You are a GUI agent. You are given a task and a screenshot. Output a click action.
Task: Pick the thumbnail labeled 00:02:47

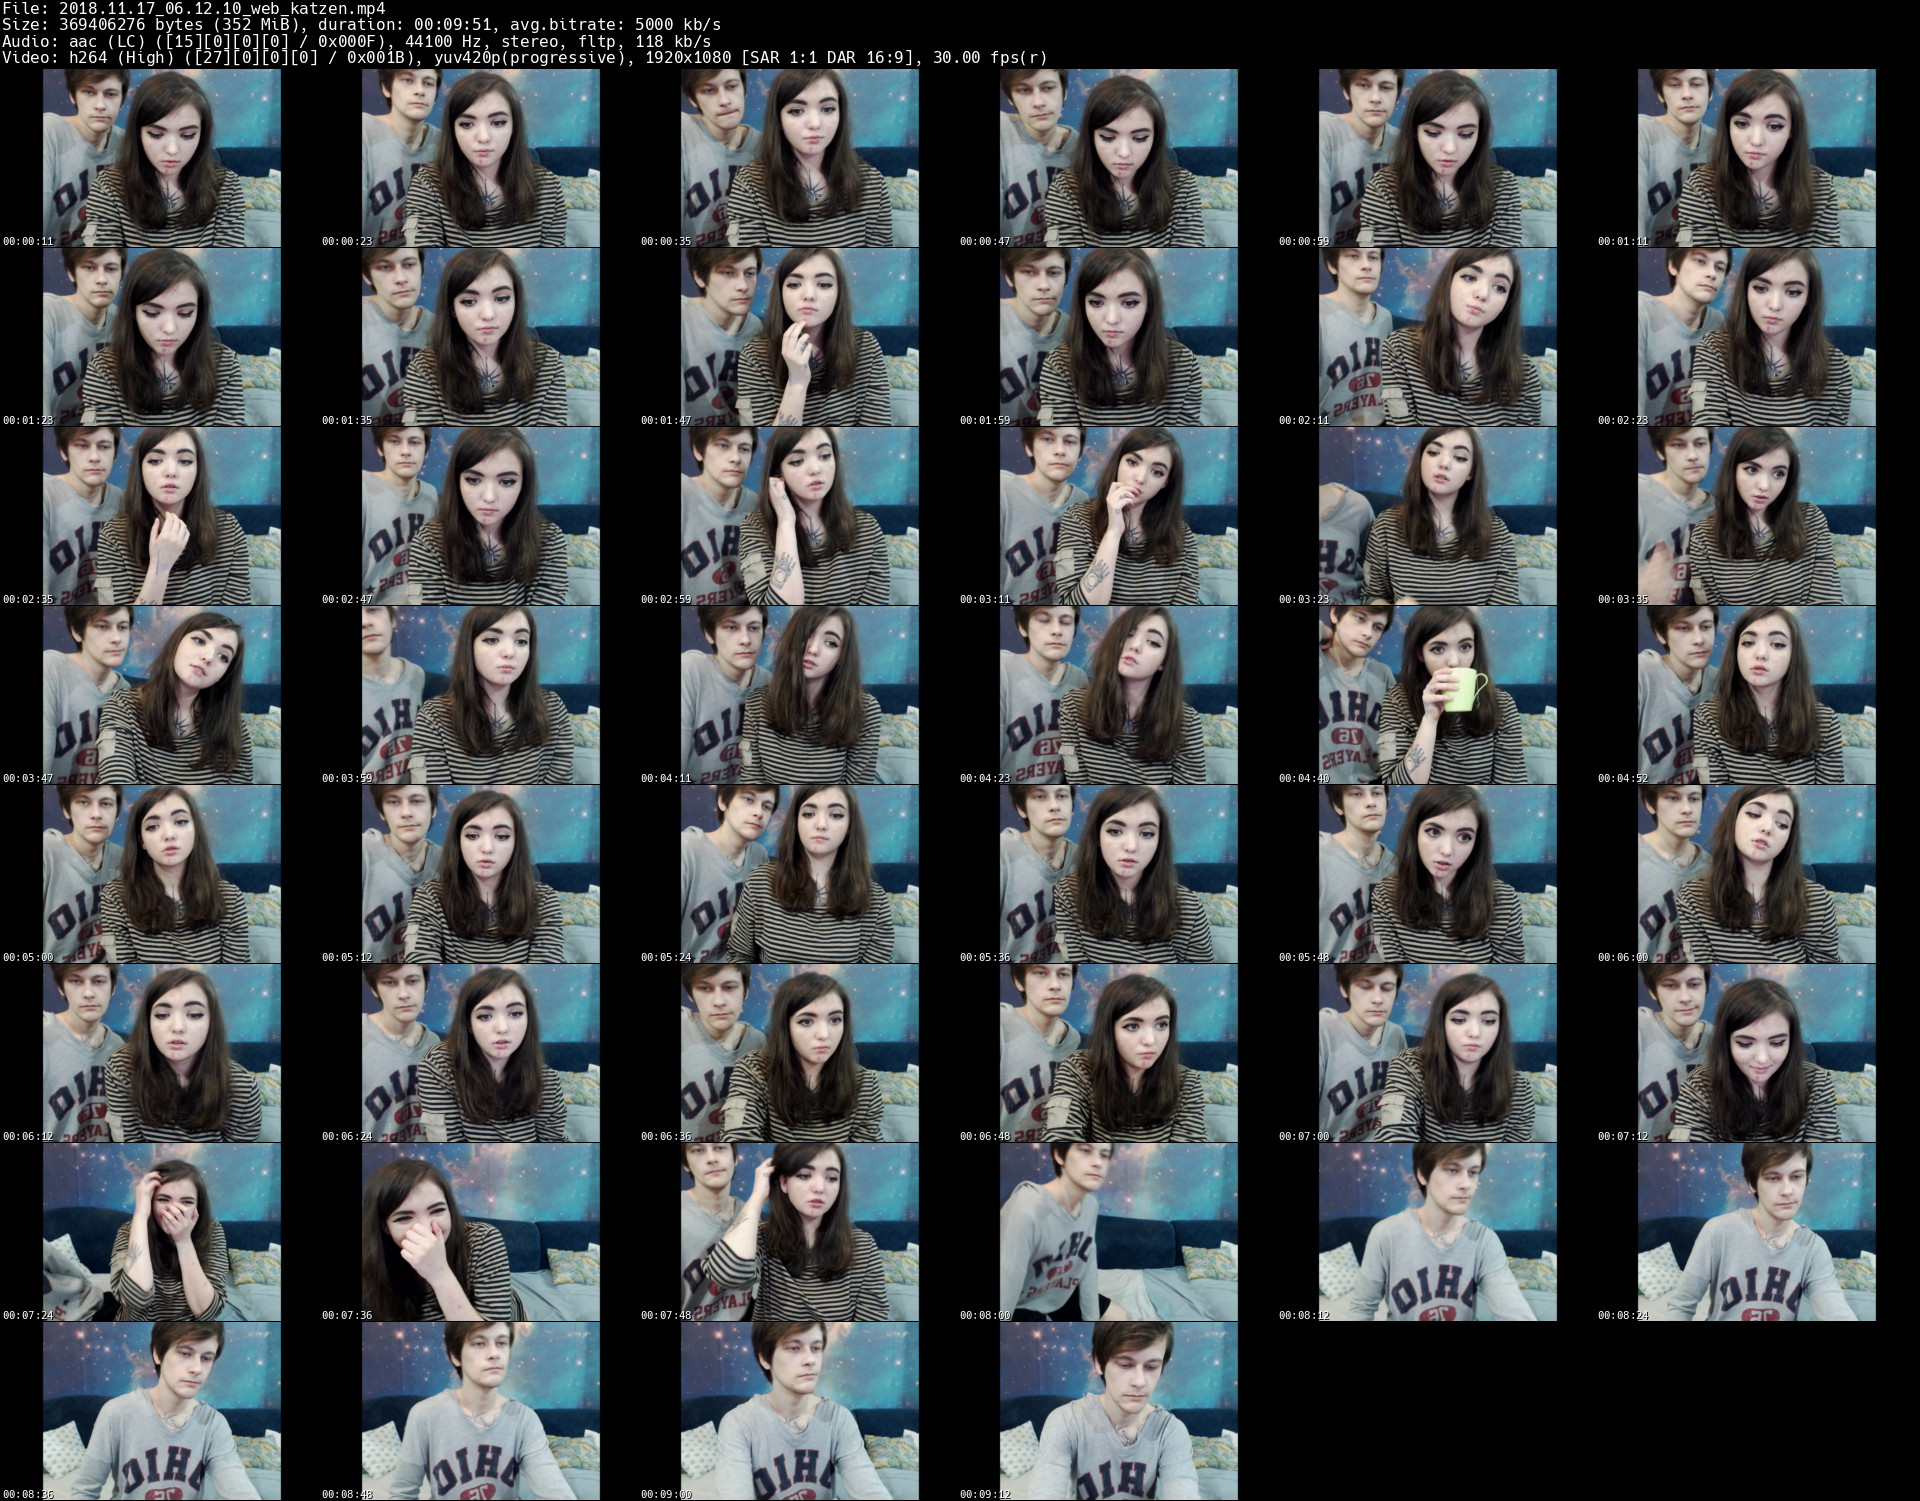click(480, 516)
